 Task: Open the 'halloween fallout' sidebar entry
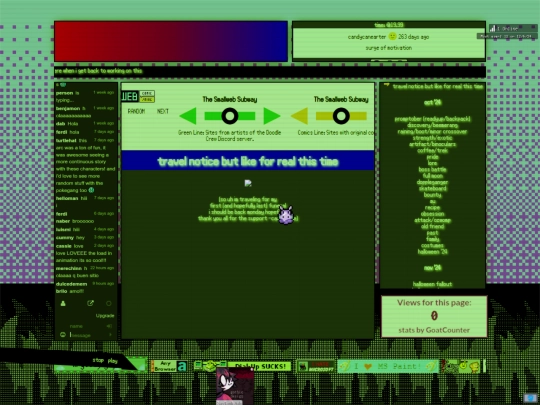pos(433,284)
